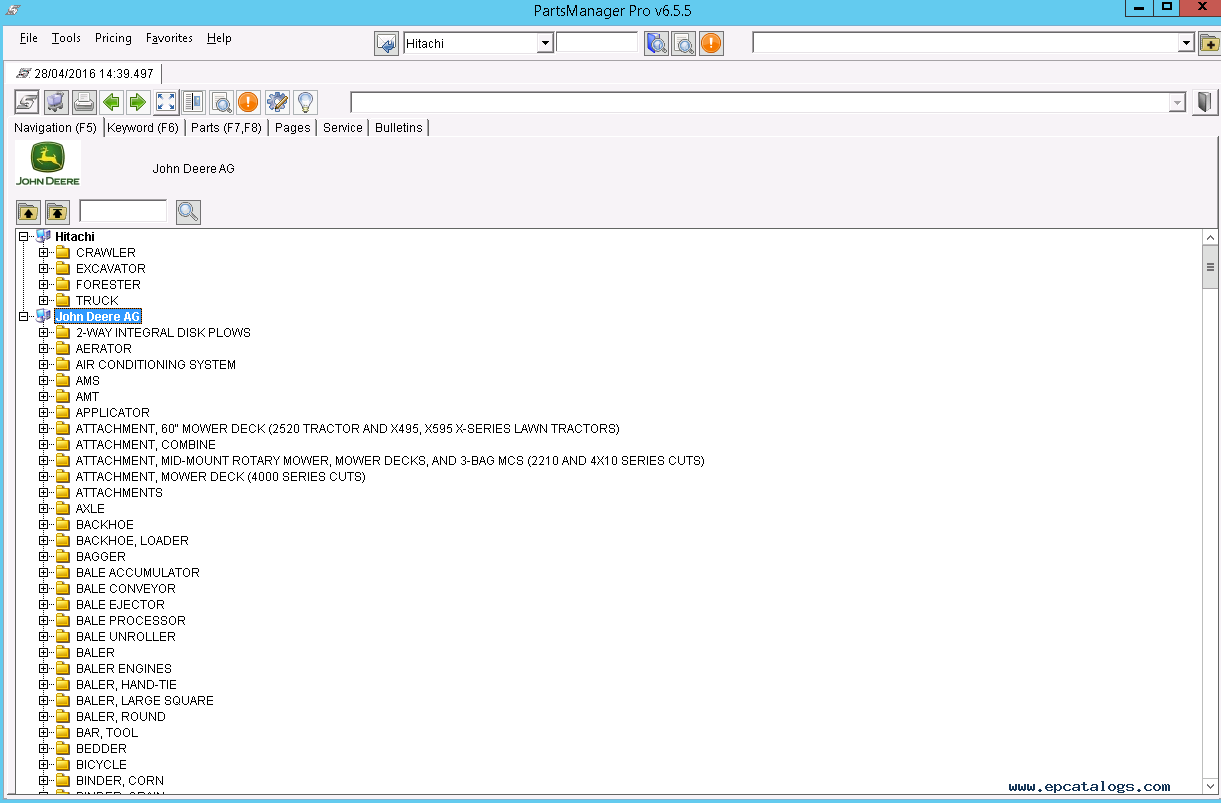The width and height of the screenshot is (1221, 803).
Task: Click the grey page search icon in top toolbar
Action: coord(684,44)
